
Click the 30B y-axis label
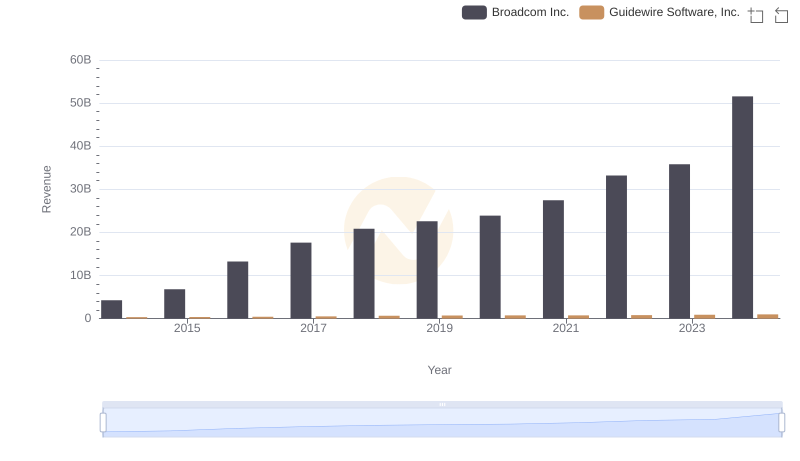pos(81,189)
